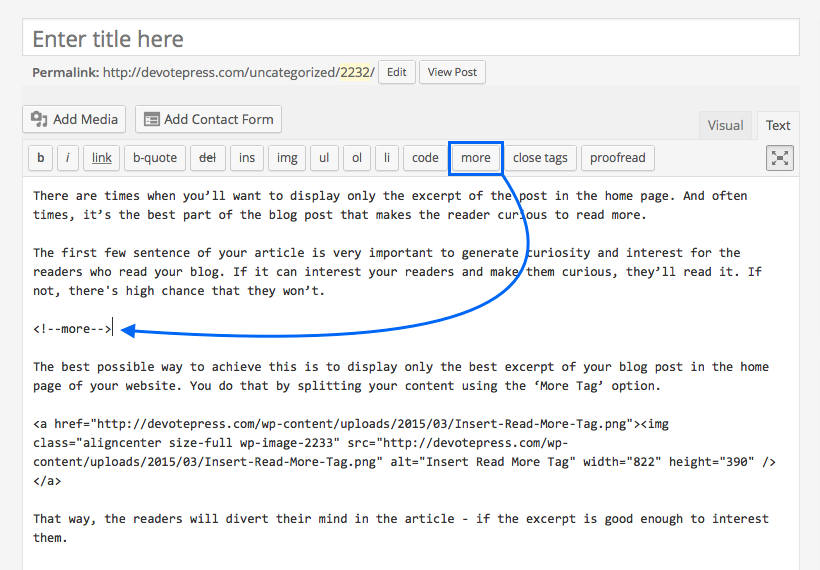Click the 'Enter title here' field
Image resolution: width=820 pixels, height=570 pixels.
410,39
